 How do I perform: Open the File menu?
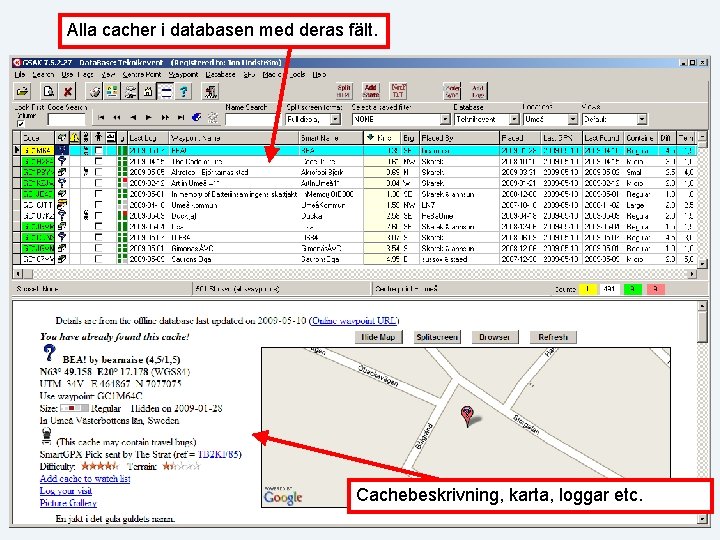pyautogui.click(x=19, y=74)
